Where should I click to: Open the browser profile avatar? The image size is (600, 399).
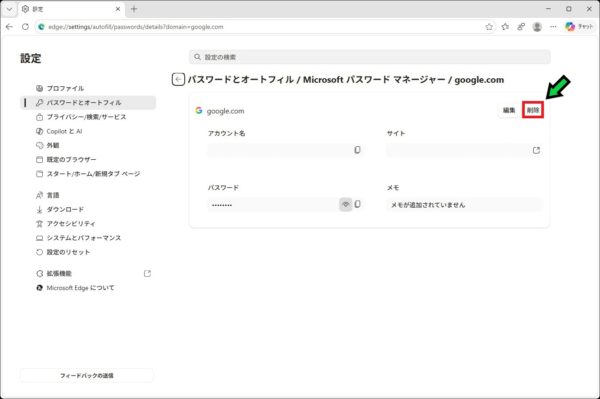(x=537, y=27)
